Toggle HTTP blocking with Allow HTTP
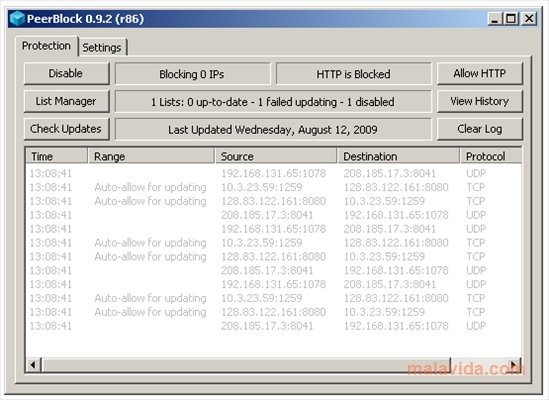Image resolution: width=549 pixels, height=400 pixels. (x=480, y=74)
